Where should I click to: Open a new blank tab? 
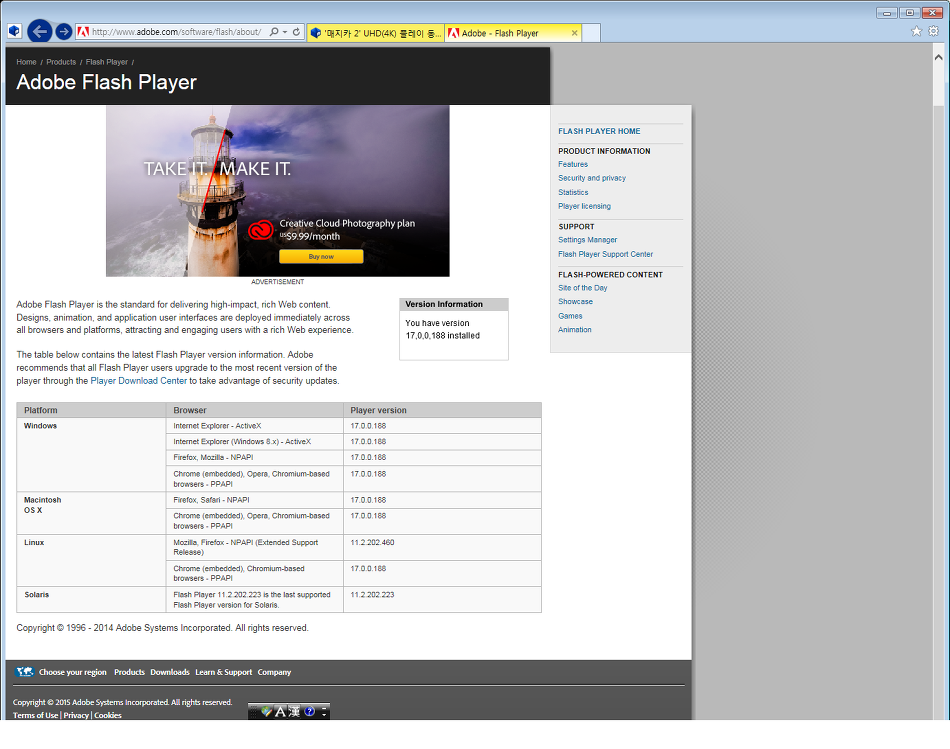pos(591,33)
